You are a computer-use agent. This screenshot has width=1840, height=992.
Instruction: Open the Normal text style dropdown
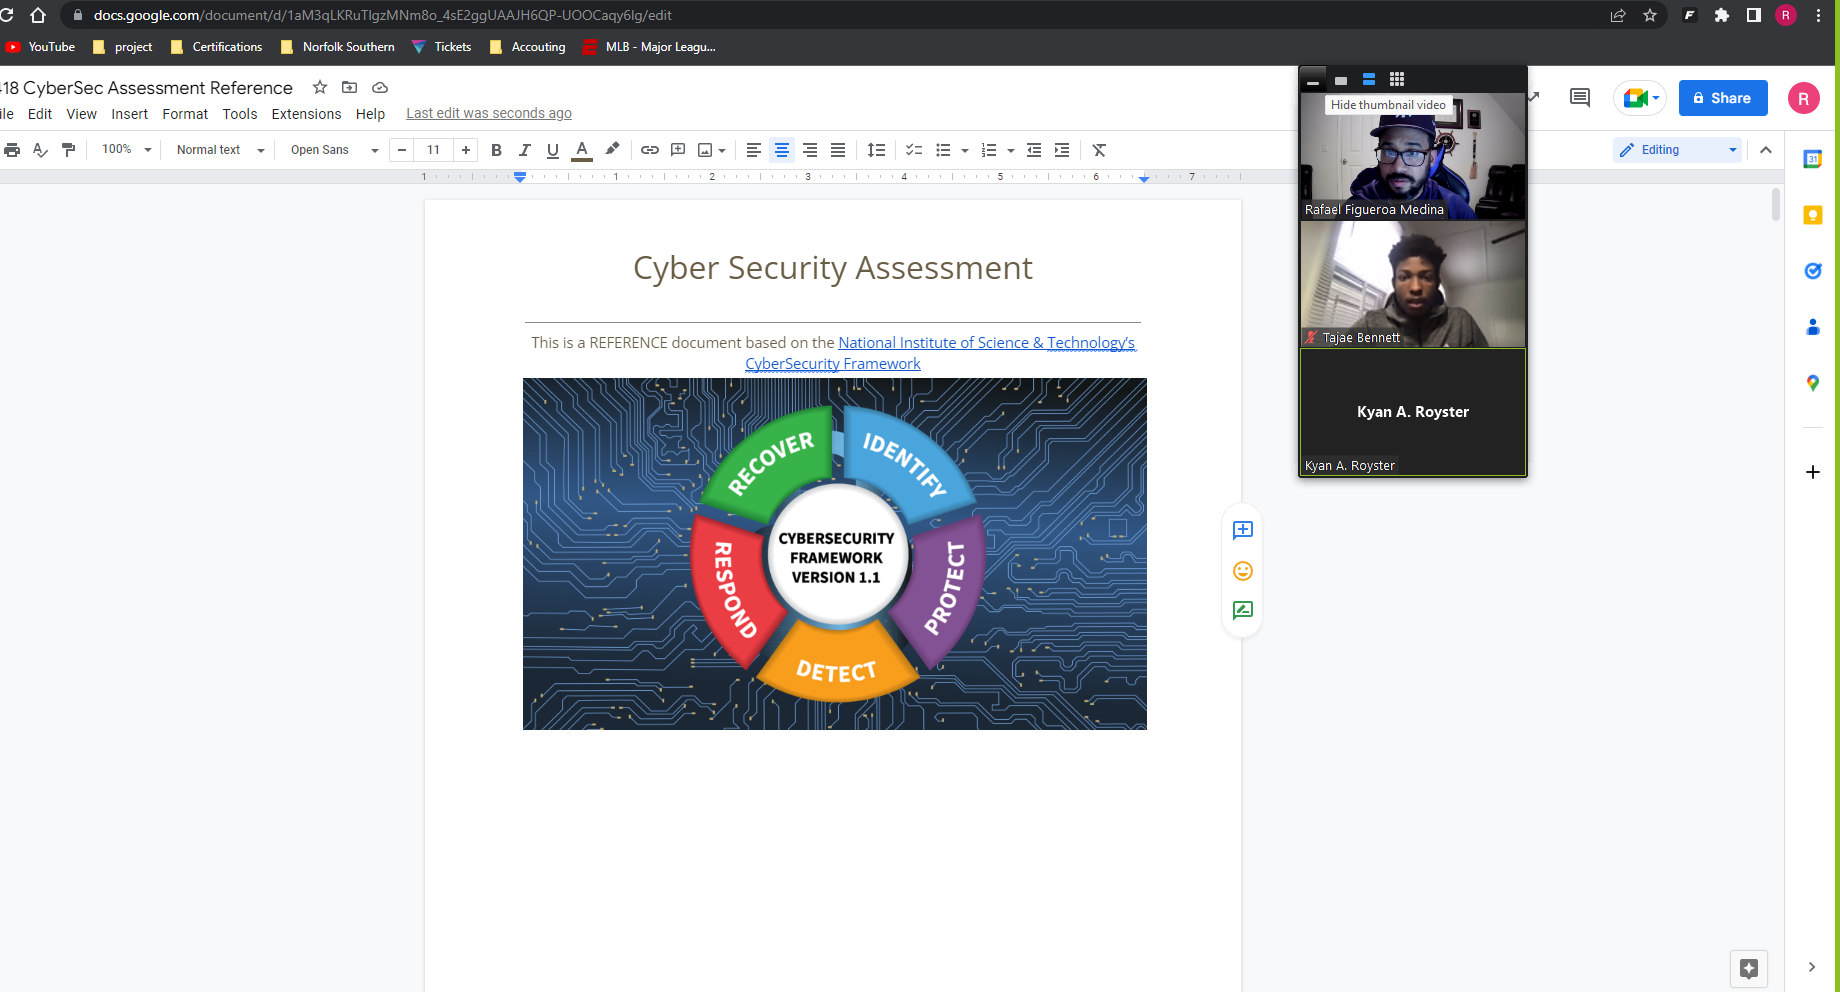coord(220,150)
